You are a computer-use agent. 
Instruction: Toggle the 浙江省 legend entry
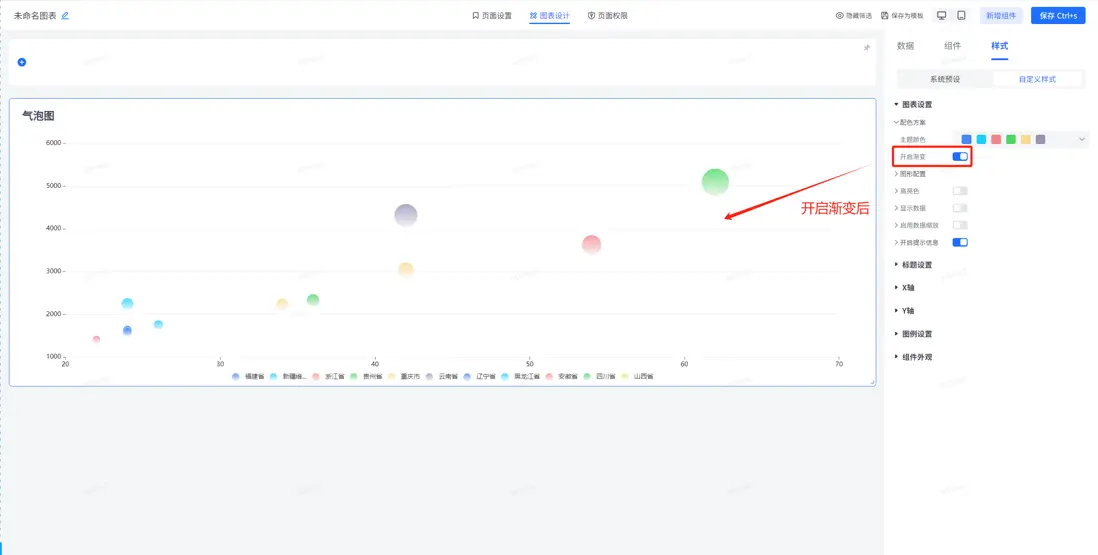[328, 377]
